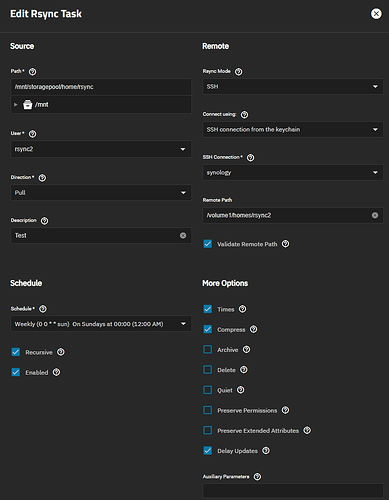Clear the Remote Path using its x icon

tap(375, 215)
